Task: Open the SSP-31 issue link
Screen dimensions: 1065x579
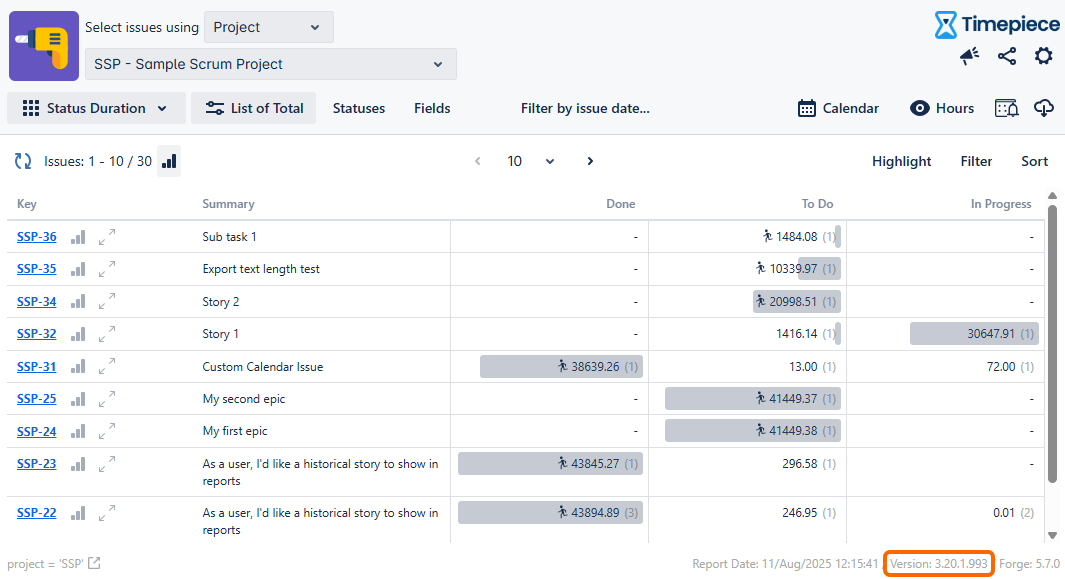Action: (37, 367)
